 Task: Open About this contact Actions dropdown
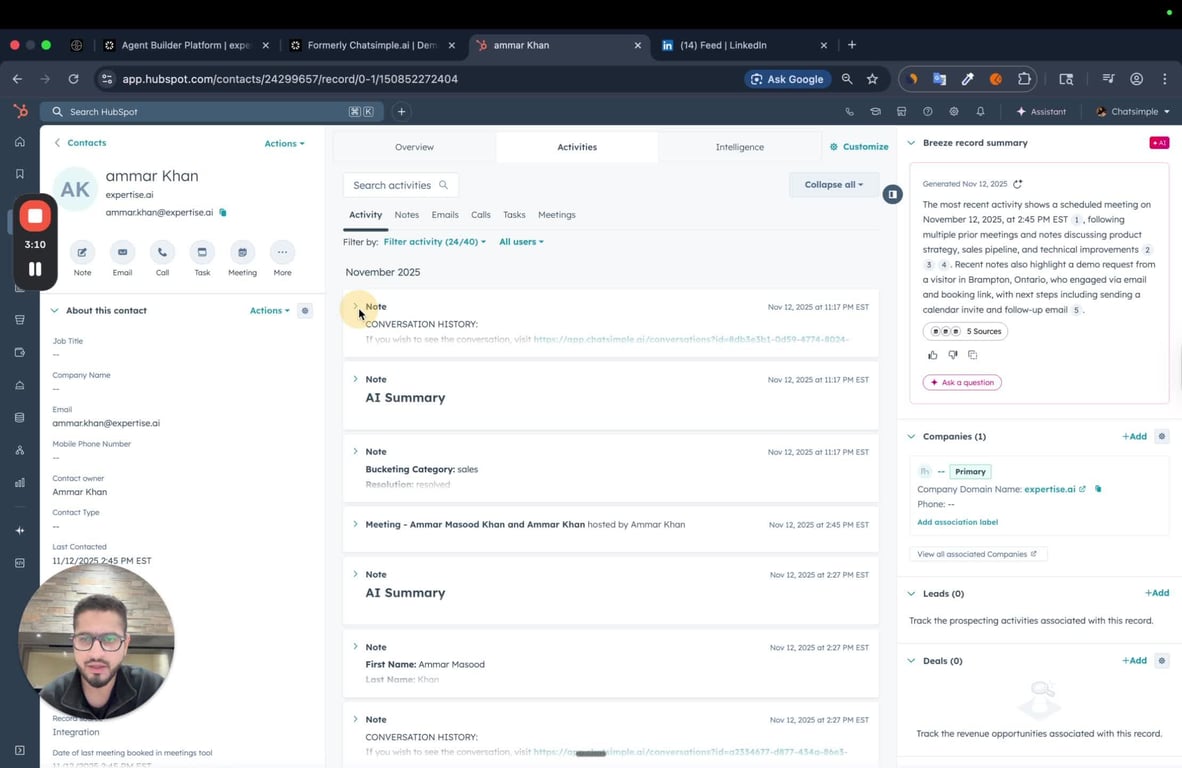(269, 311)
